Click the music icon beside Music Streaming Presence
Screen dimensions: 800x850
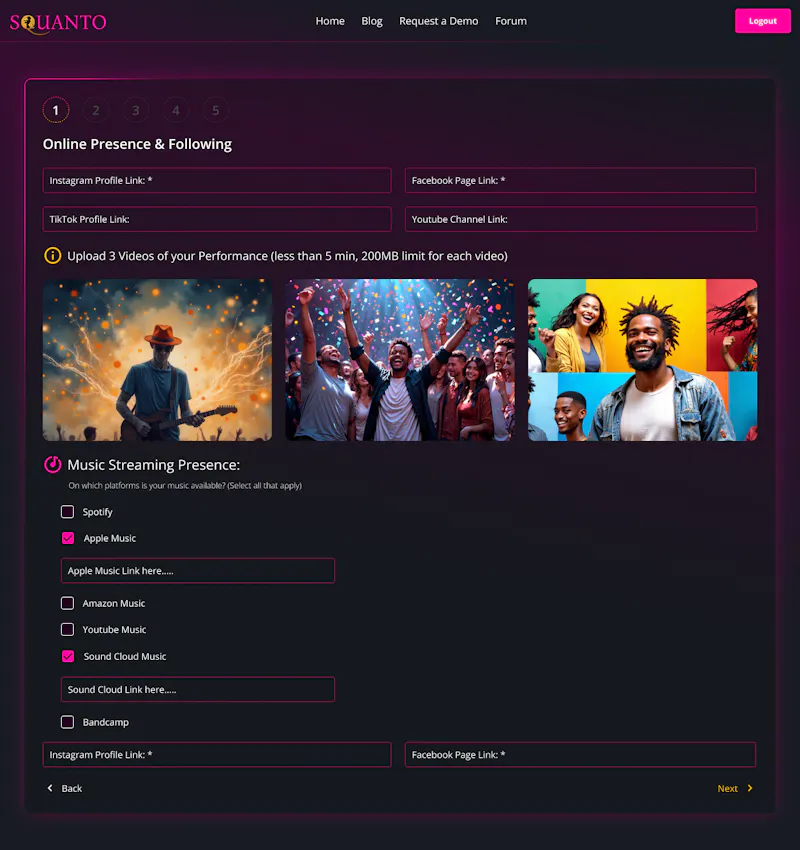tap(53, 465)
